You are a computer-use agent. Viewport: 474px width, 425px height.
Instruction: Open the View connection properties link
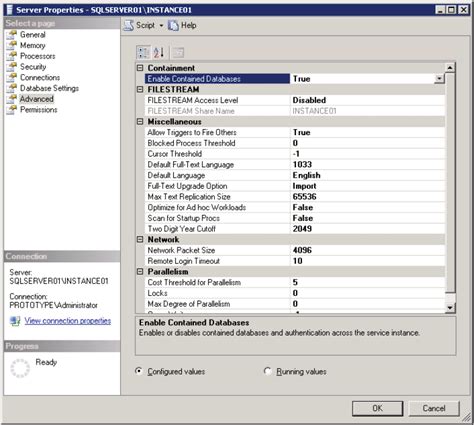[x=68, y=321]
